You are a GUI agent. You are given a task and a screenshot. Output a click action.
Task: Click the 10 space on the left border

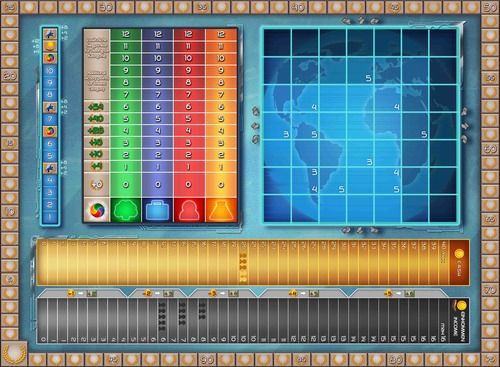click(10, 211)
